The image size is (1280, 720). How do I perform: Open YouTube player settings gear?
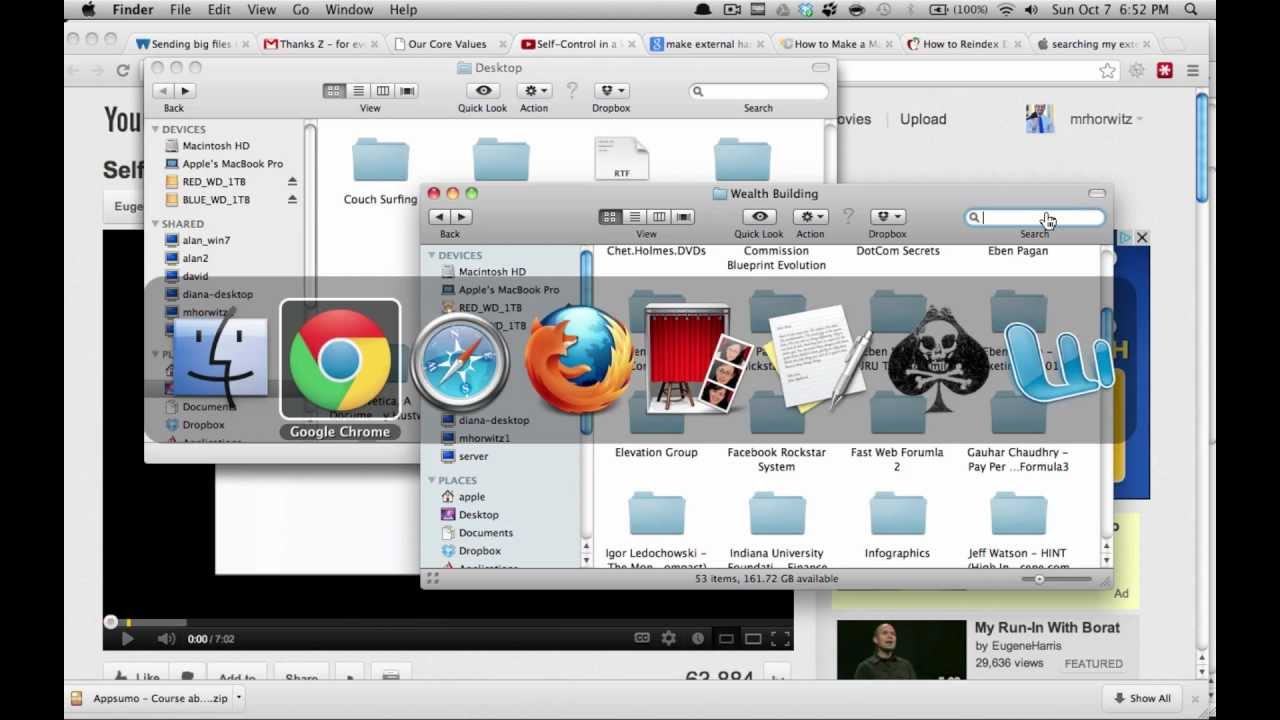coord(669,639)
